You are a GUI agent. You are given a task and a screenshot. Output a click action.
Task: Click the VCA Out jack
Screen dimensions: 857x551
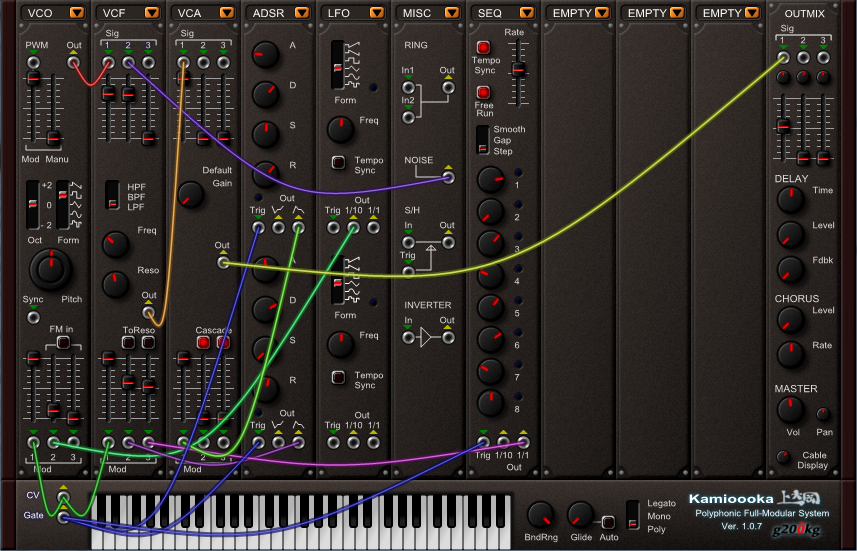click(x=222, y=262)
